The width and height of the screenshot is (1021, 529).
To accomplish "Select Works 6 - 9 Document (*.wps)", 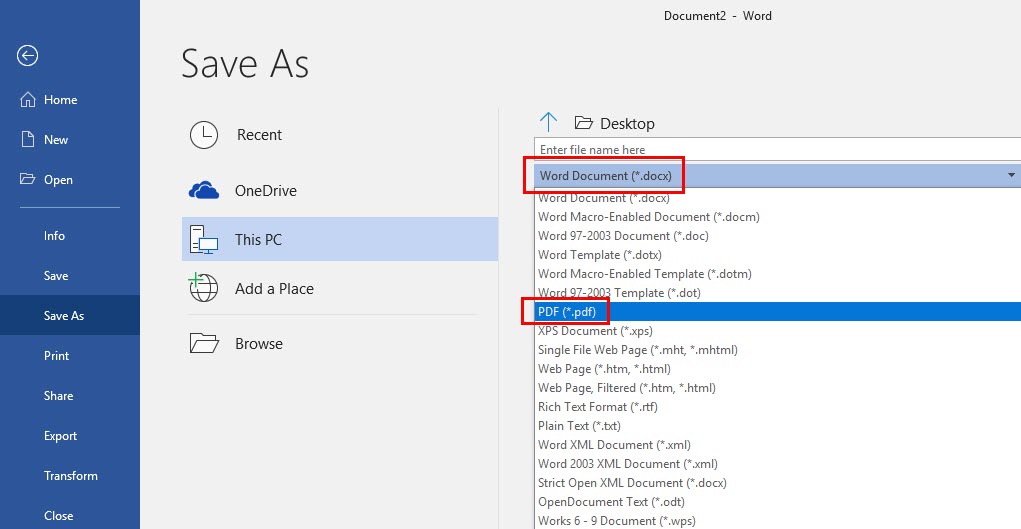I will [777, 521].
